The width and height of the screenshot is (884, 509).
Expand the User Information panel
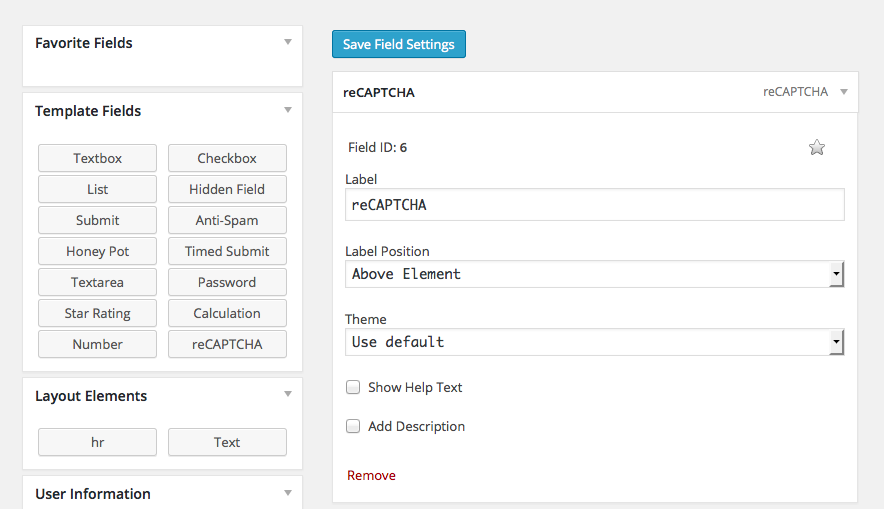click(x=287, y=493)
